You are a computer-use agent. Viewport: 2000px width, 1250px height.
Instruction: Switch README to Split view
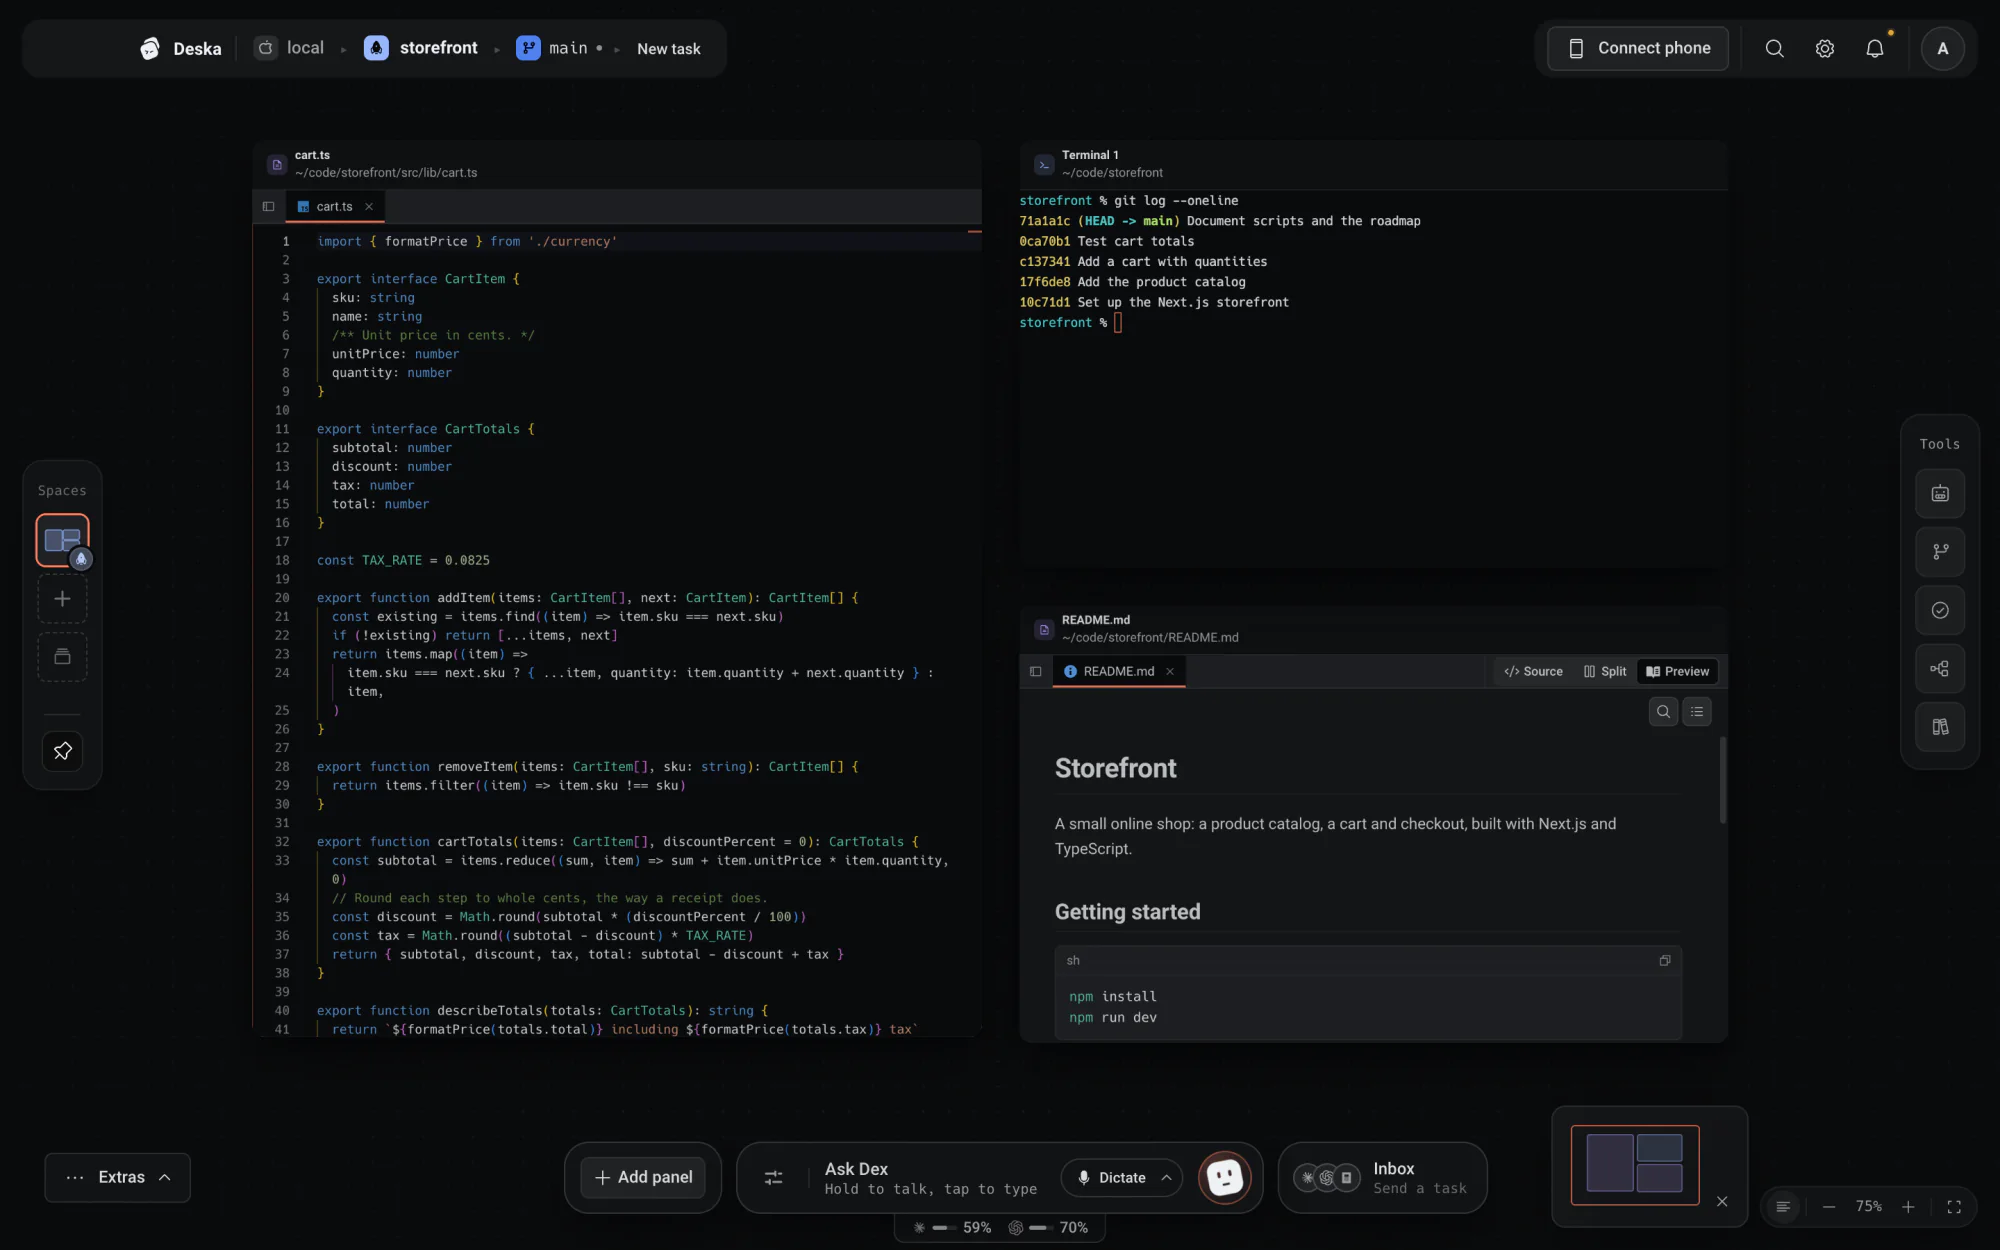(1604, 672)
